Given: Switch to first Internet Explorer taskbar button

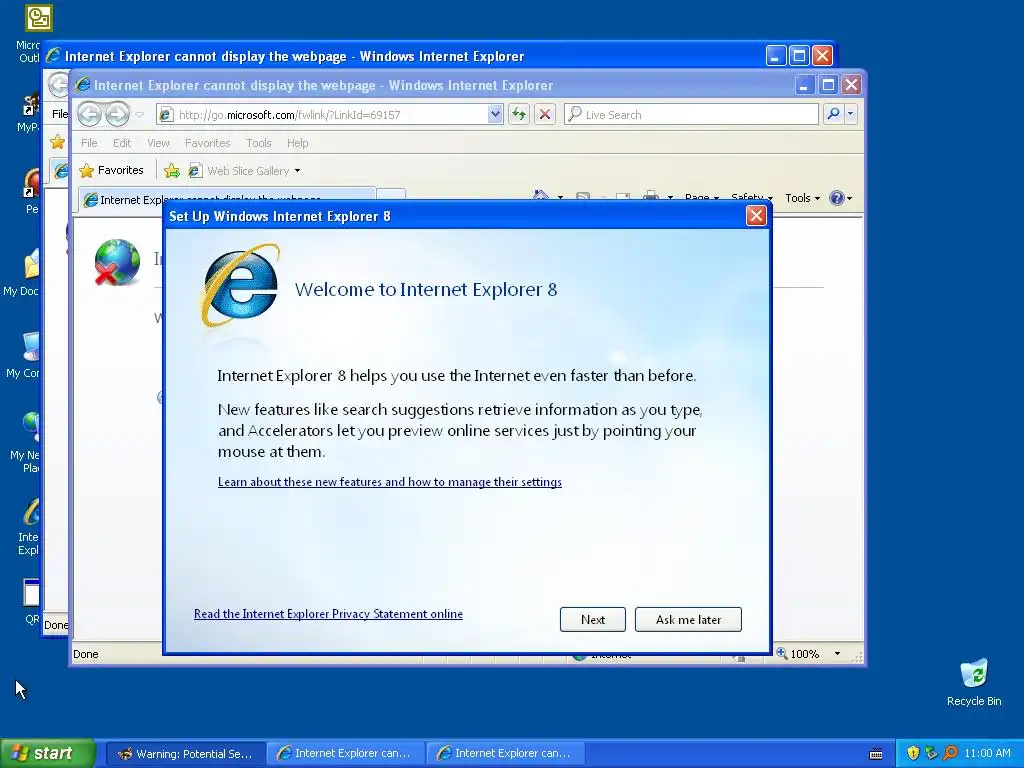Looking at the screenshot, I should pyautogui.click(x=345, y=754).
